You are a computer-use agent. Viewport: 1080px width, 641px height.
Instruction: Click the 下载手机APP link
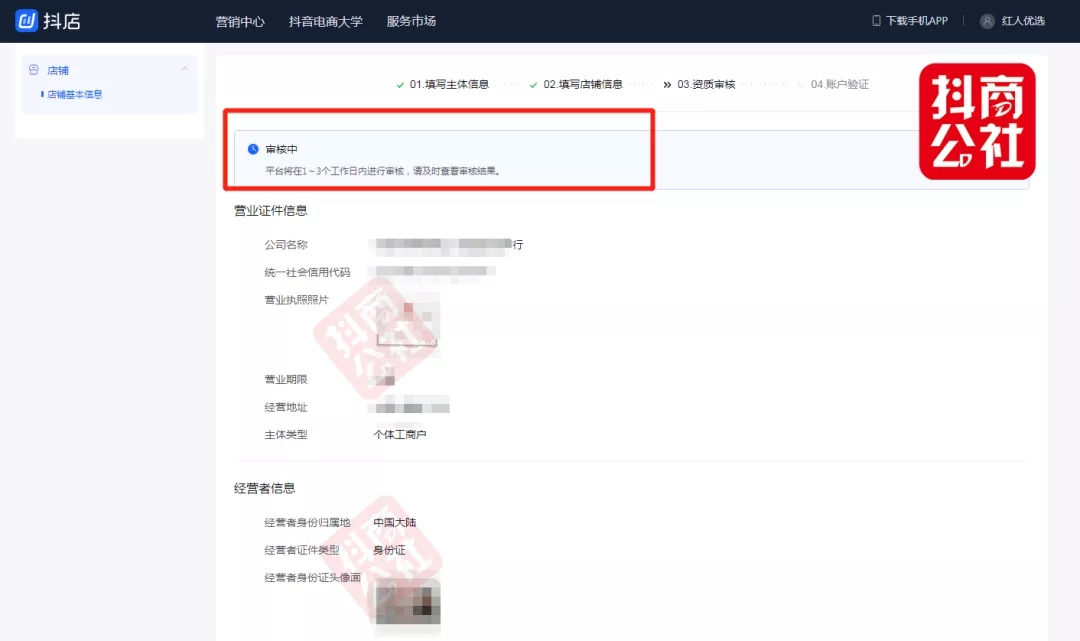click(917, 21)
